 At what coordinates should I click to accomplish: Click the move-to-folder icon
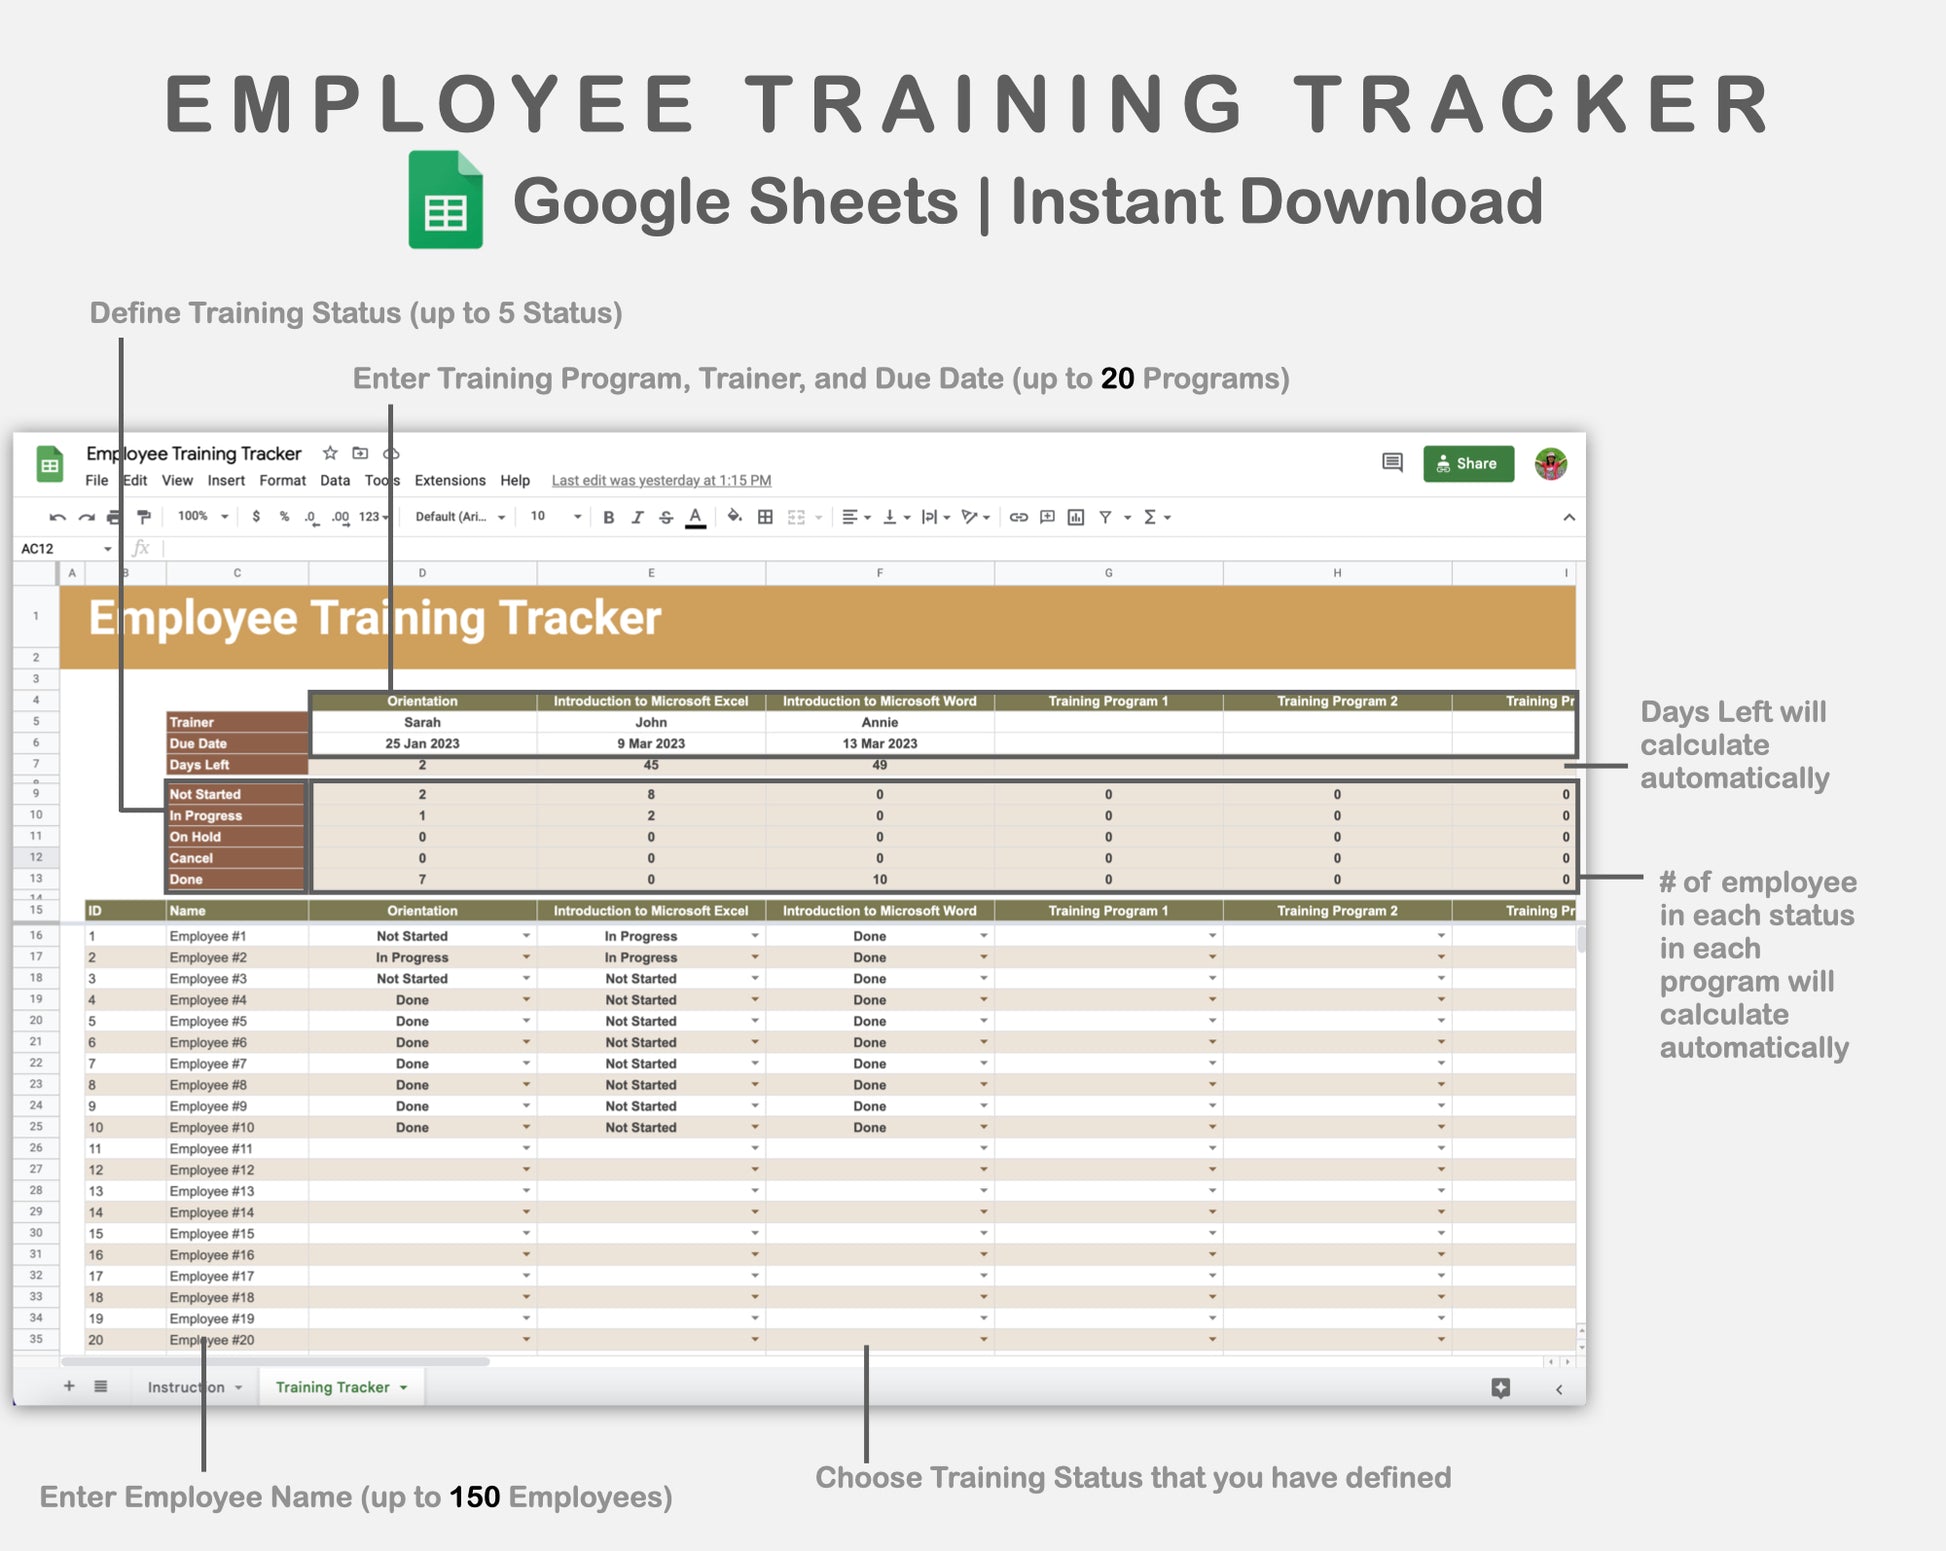[360, 453]
